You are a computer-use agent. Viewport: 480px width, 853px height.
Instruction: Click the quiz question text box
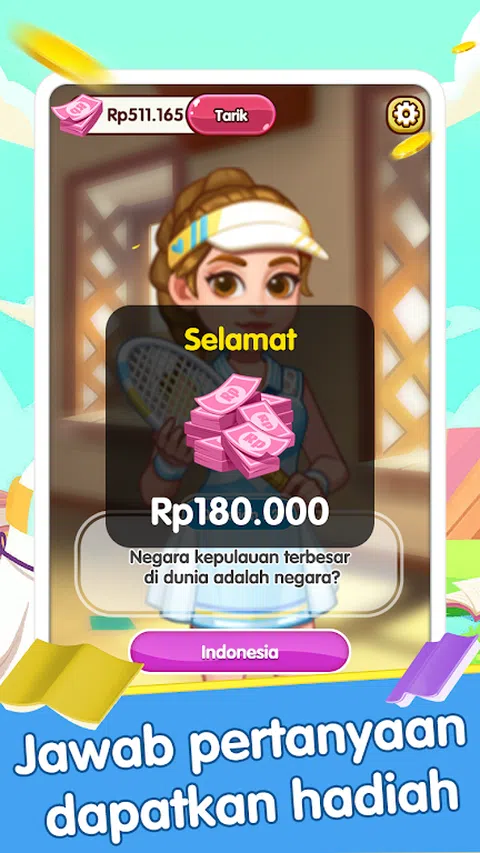(x=239, y=567)
